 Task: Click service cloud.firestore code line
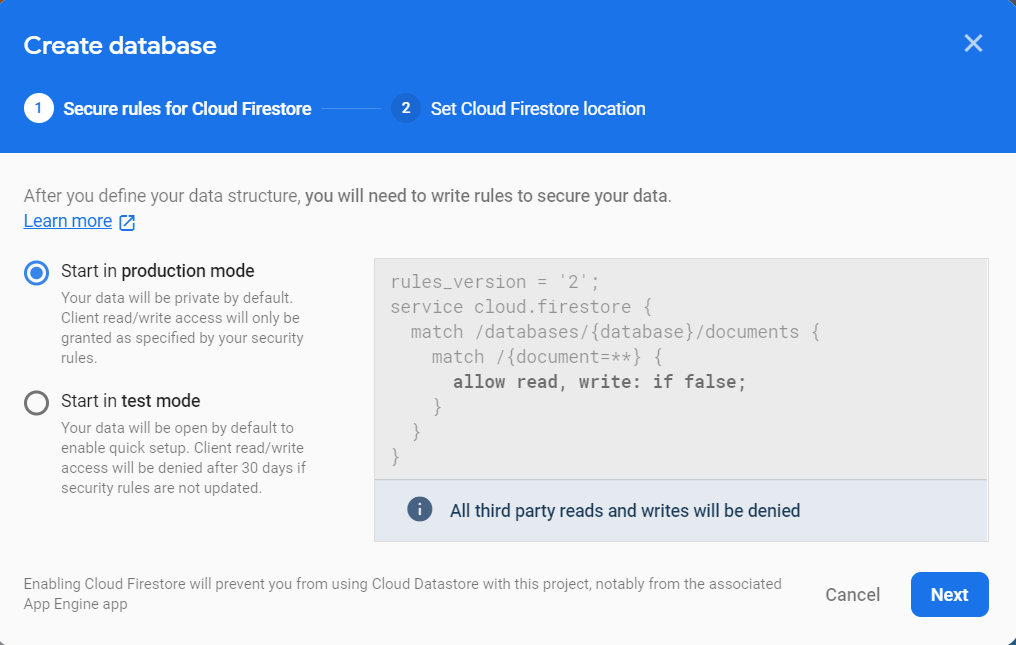tap(520, 307)
